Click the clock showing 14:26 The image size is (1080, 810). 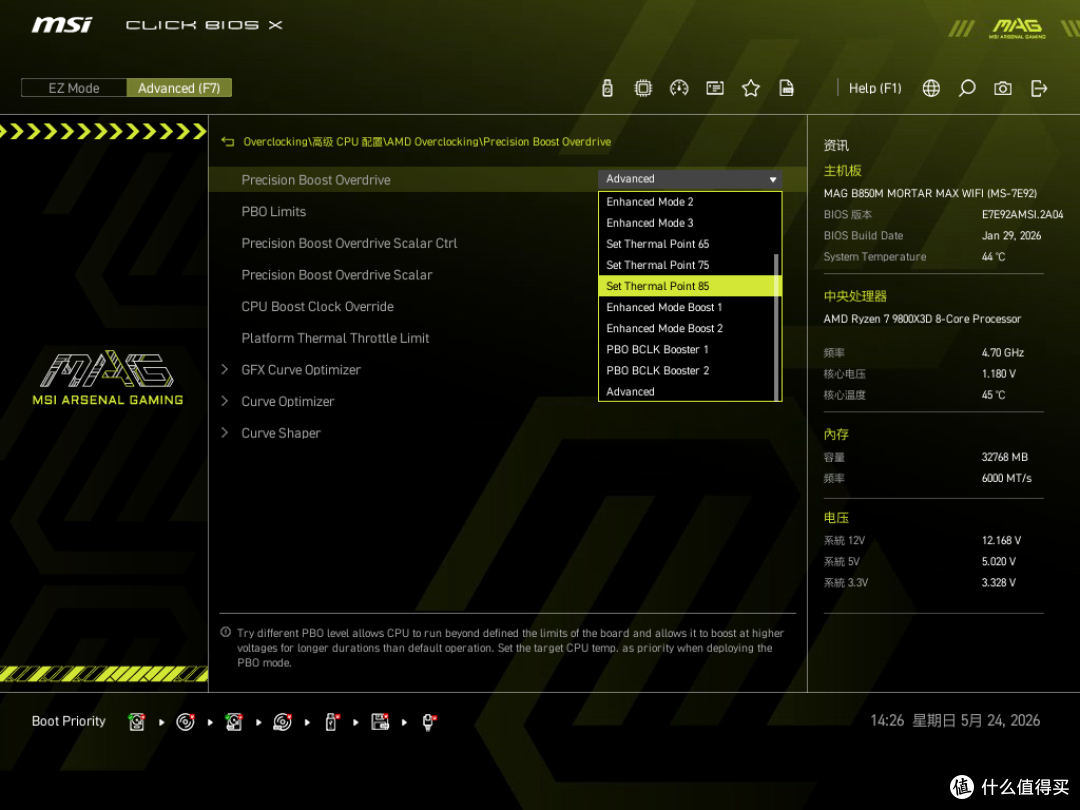pos(887,720)
